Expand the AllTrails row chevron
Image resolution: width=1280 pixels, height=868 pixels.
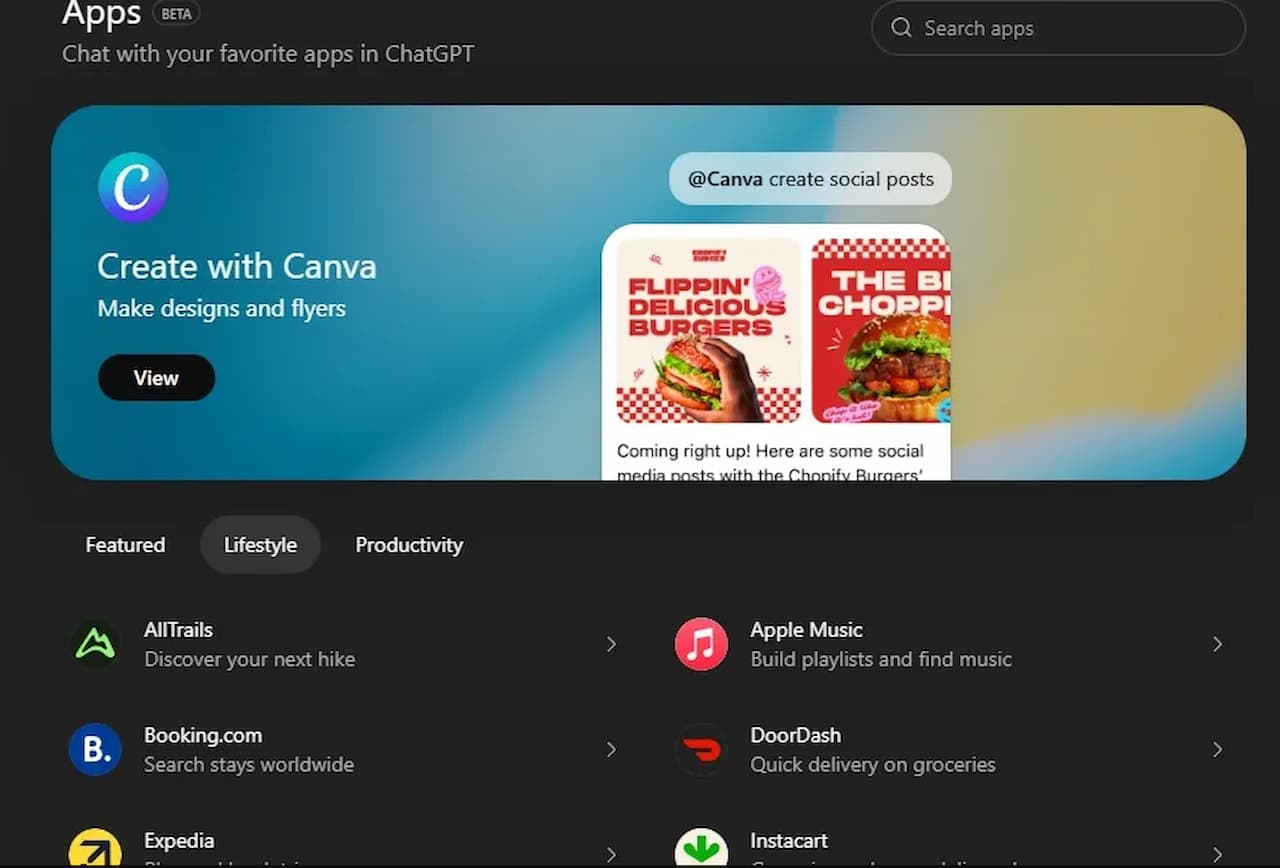611,644
